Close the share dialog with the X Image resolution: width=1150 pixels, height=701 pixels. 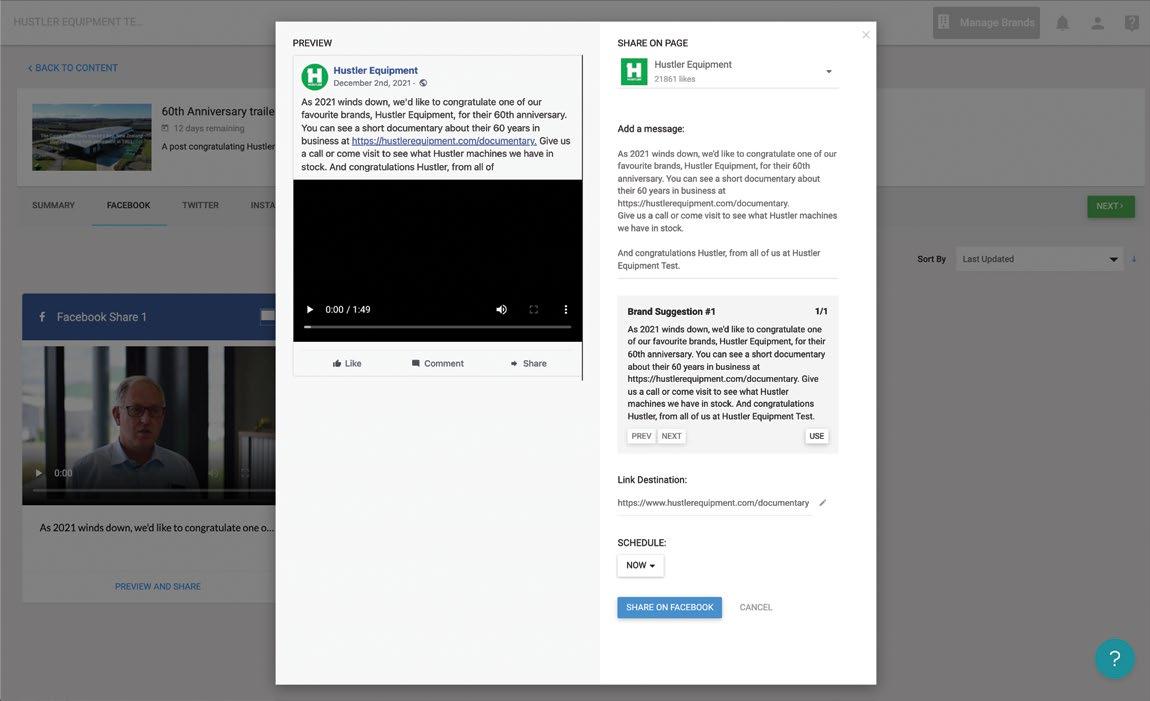(866, 34)
